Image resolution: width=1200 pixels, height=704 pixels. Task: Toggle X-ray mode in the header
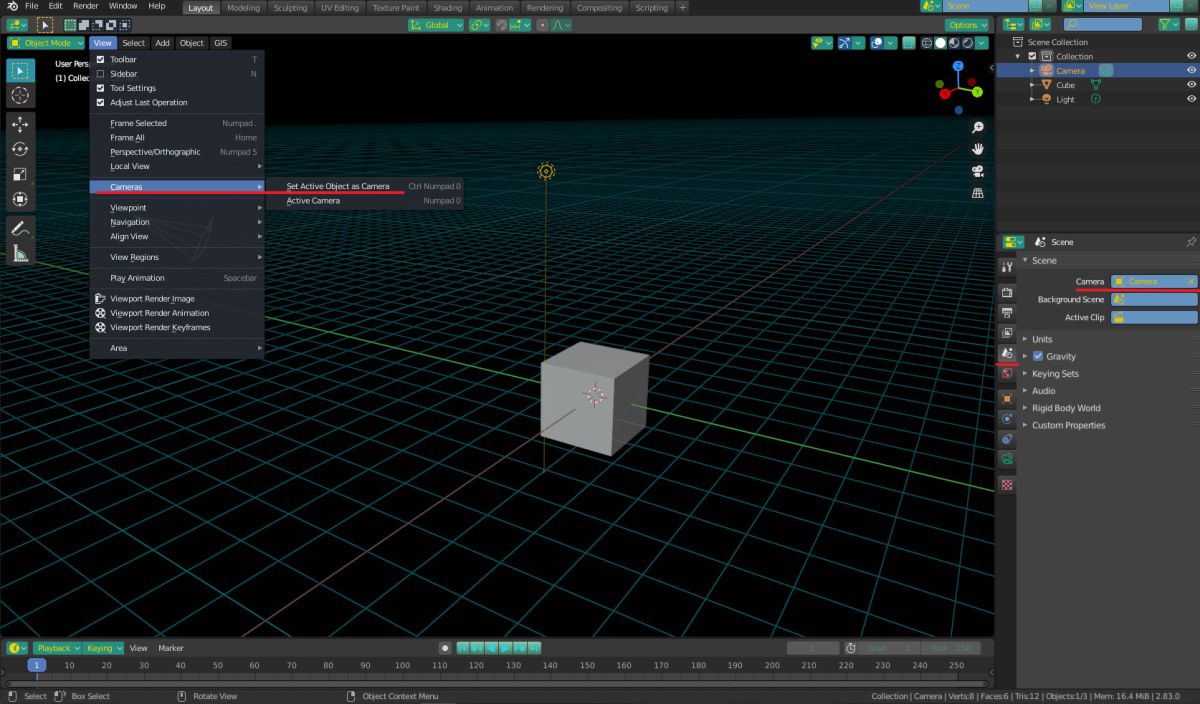(908, 43)
